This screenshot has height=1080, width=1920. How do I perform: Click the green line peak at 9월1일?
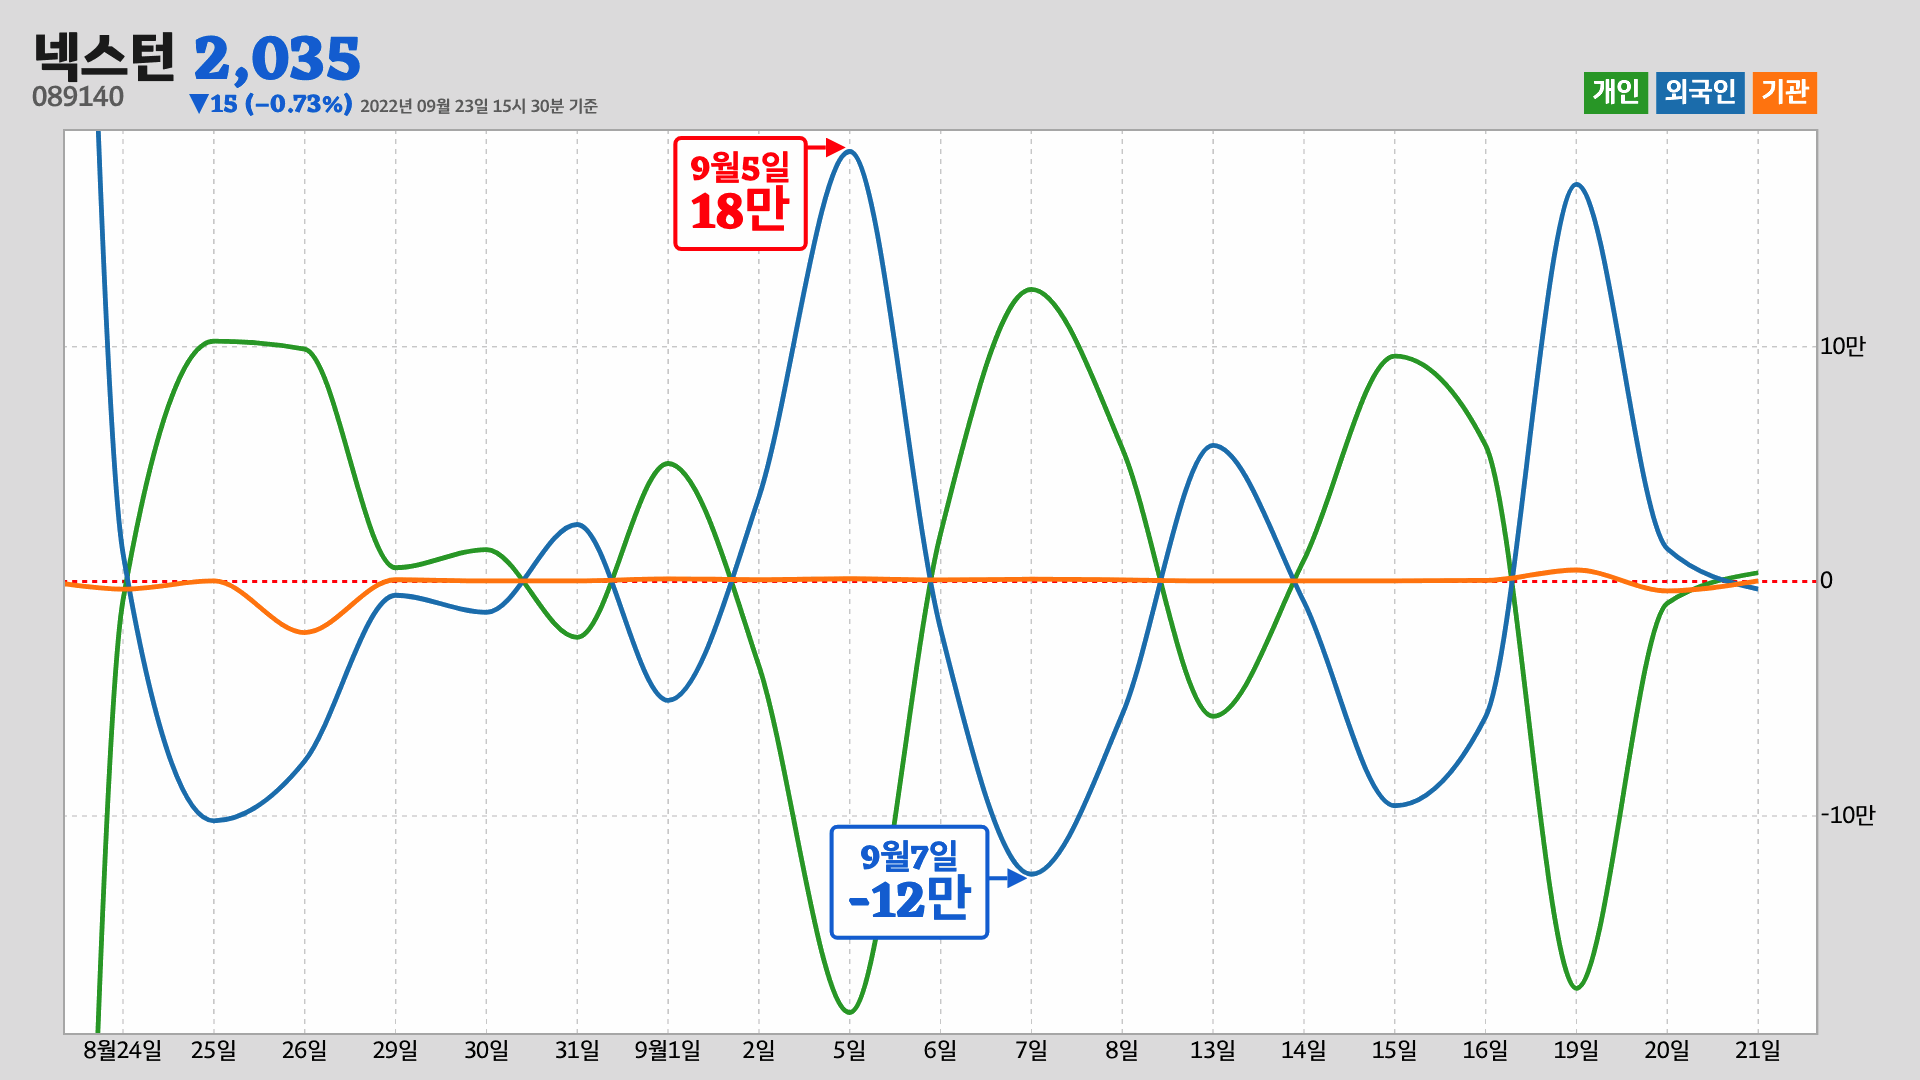click(668, 463)
